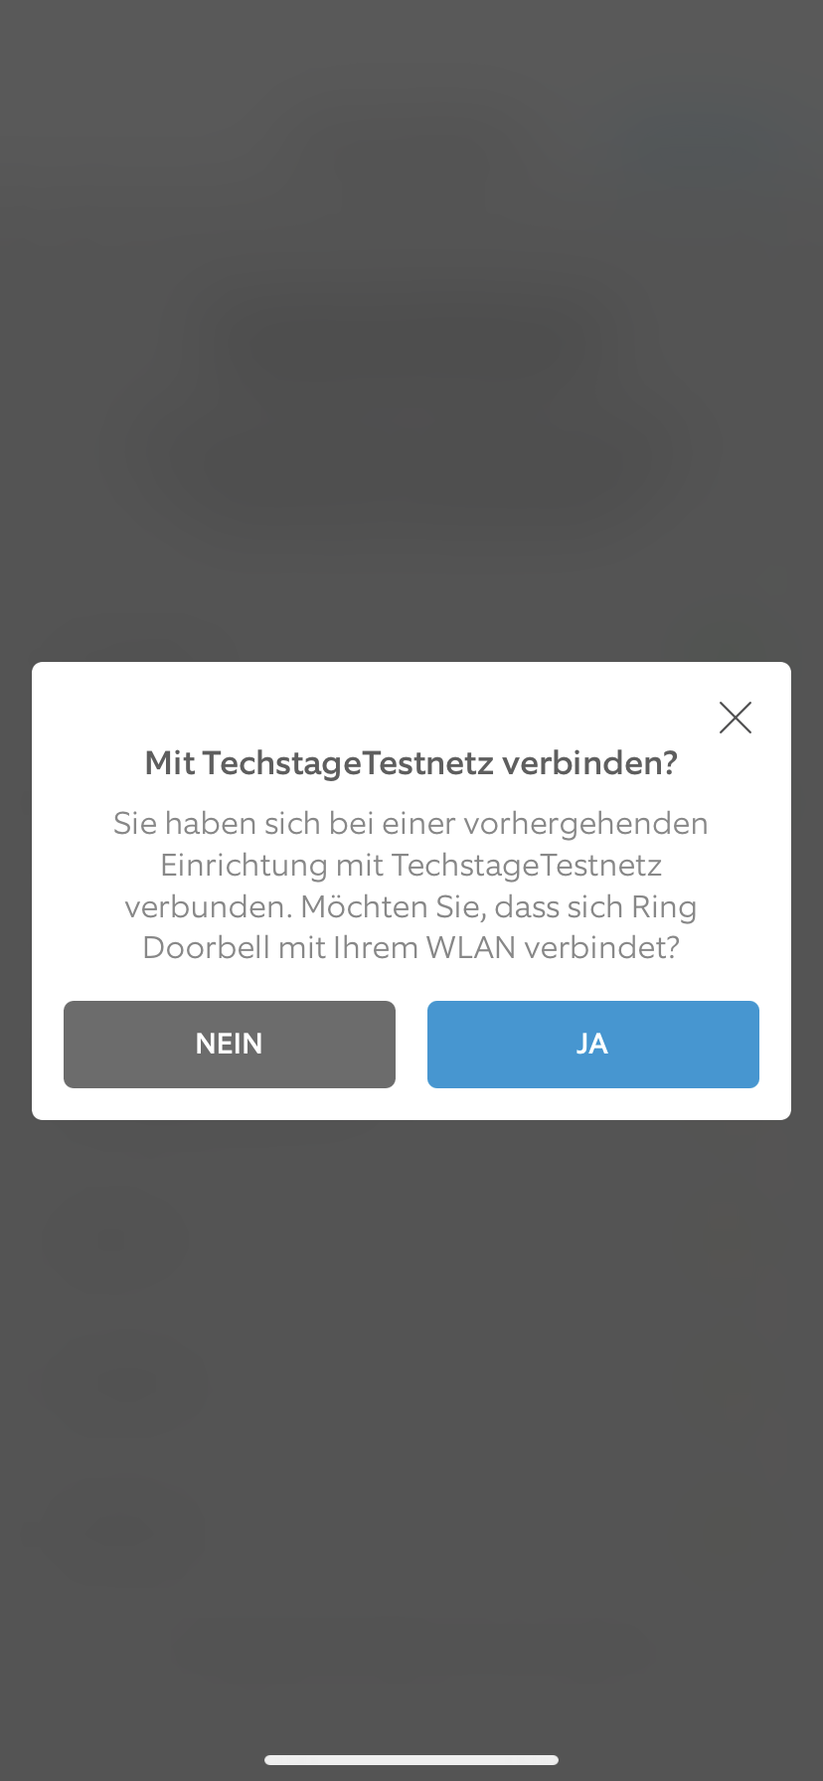Decline the WLAN connection with NEIN
823x1781 pixels.
coord(229,1044)
